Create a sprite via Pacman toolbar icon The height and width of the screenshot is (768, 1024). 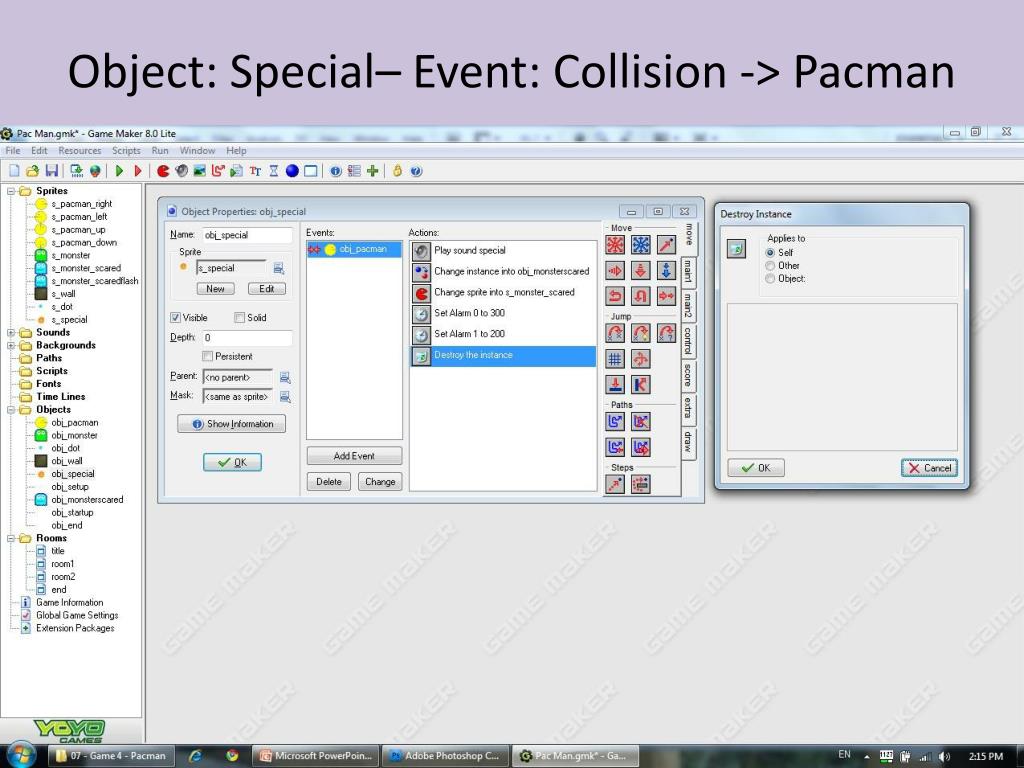(163, 171)
